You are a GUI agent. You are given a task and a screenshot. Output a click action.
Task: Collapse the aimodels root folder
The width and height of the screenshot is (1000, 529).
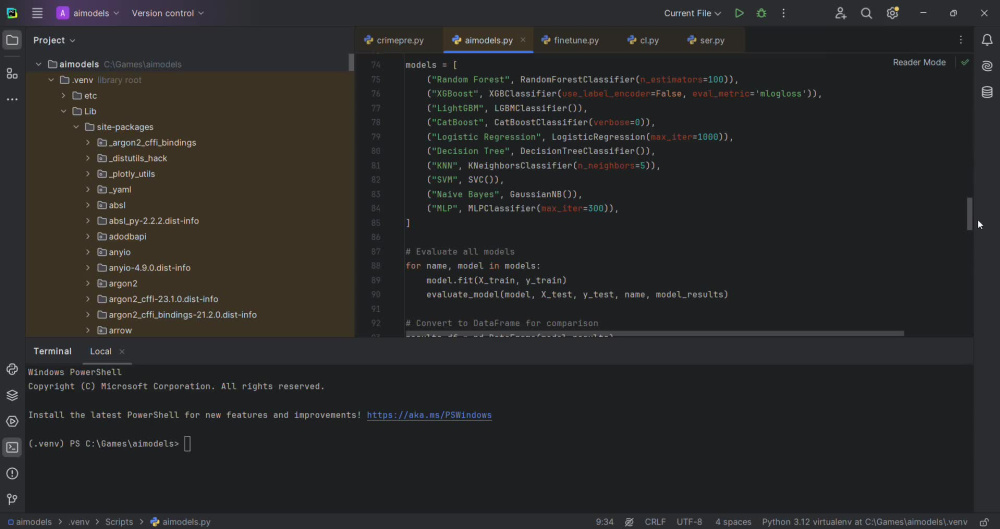click(39, 64)
